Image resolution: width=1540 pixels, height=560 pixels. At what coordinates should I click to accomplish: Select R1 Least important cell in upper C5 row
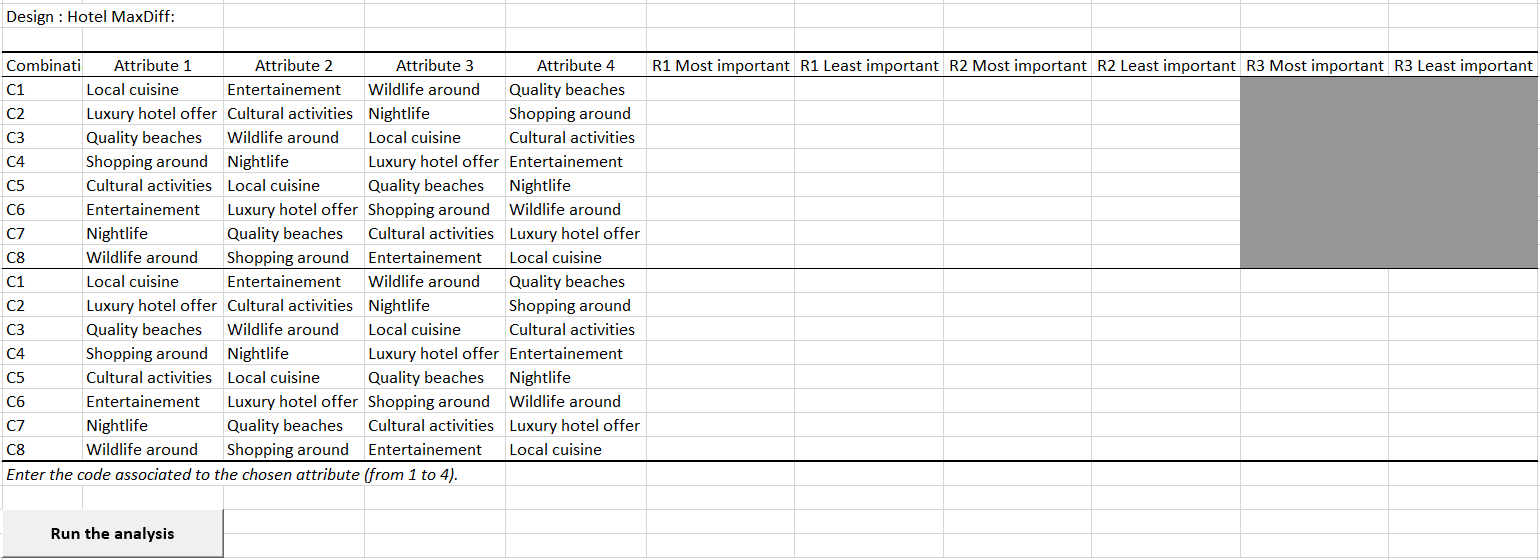(869, 186)
